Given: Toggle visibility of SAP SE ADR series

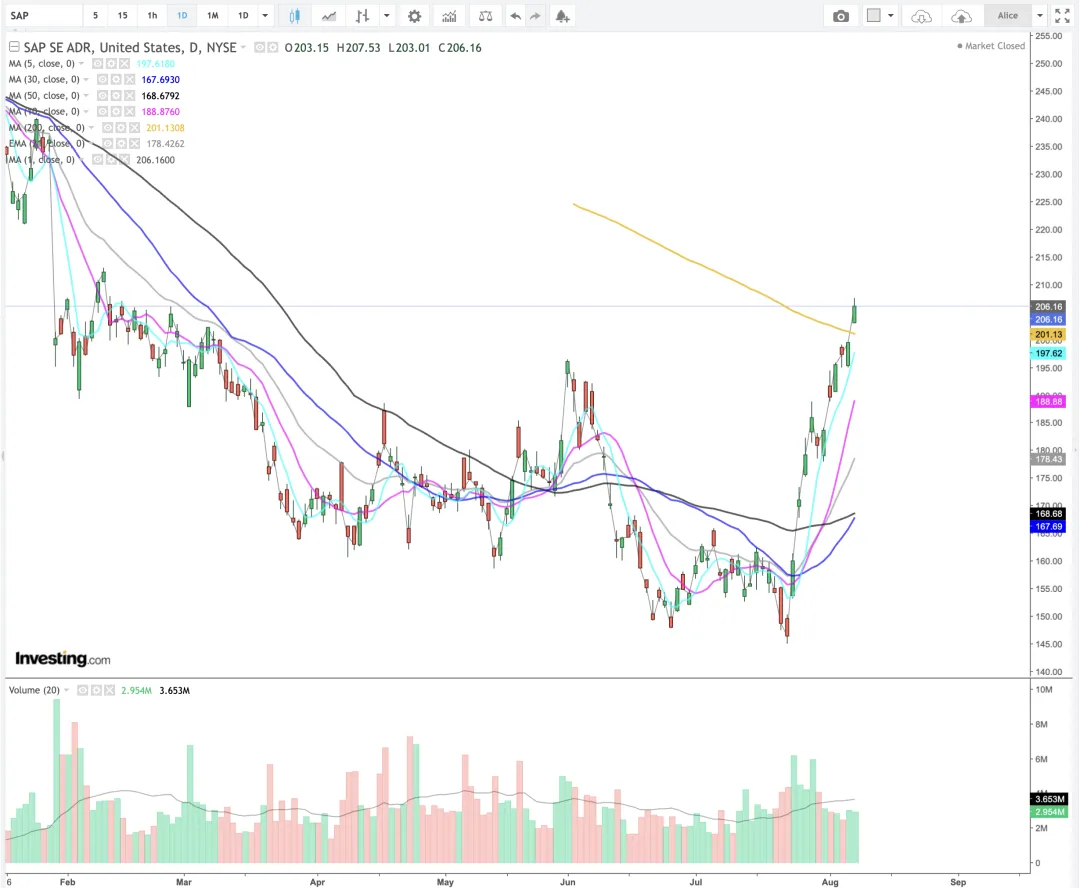Looking at the screenshot, I should (x=260, y=48).
